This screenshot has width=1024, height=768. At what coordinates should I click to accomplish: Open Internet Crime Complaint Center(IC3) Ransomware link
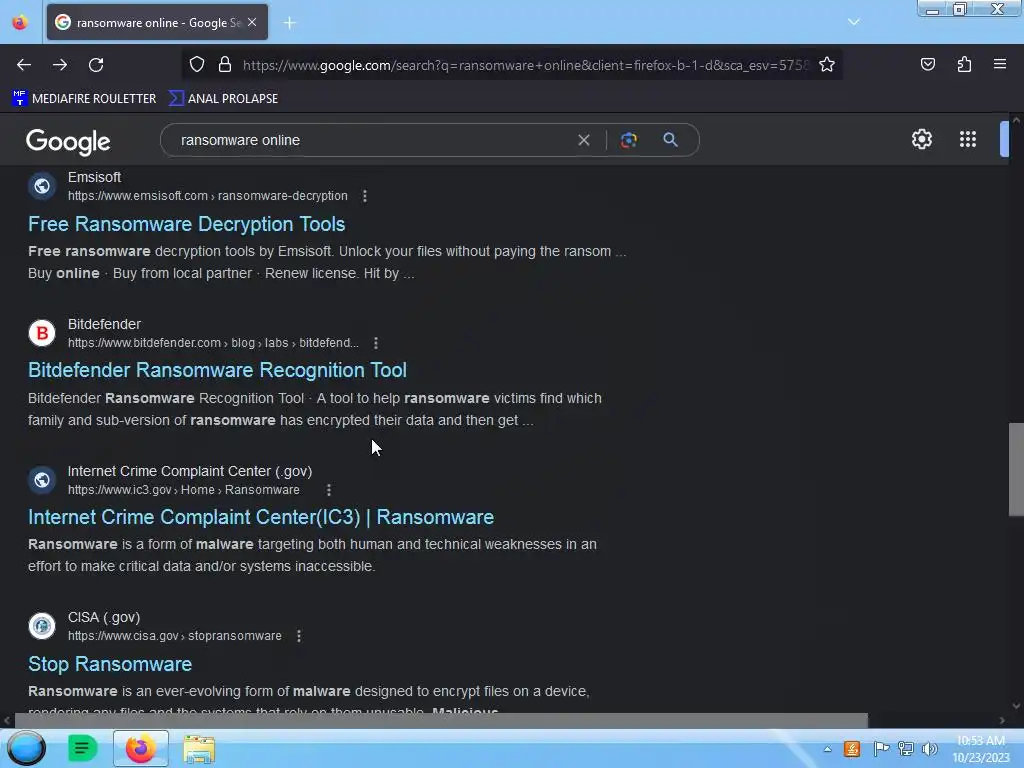click(261, 517)
